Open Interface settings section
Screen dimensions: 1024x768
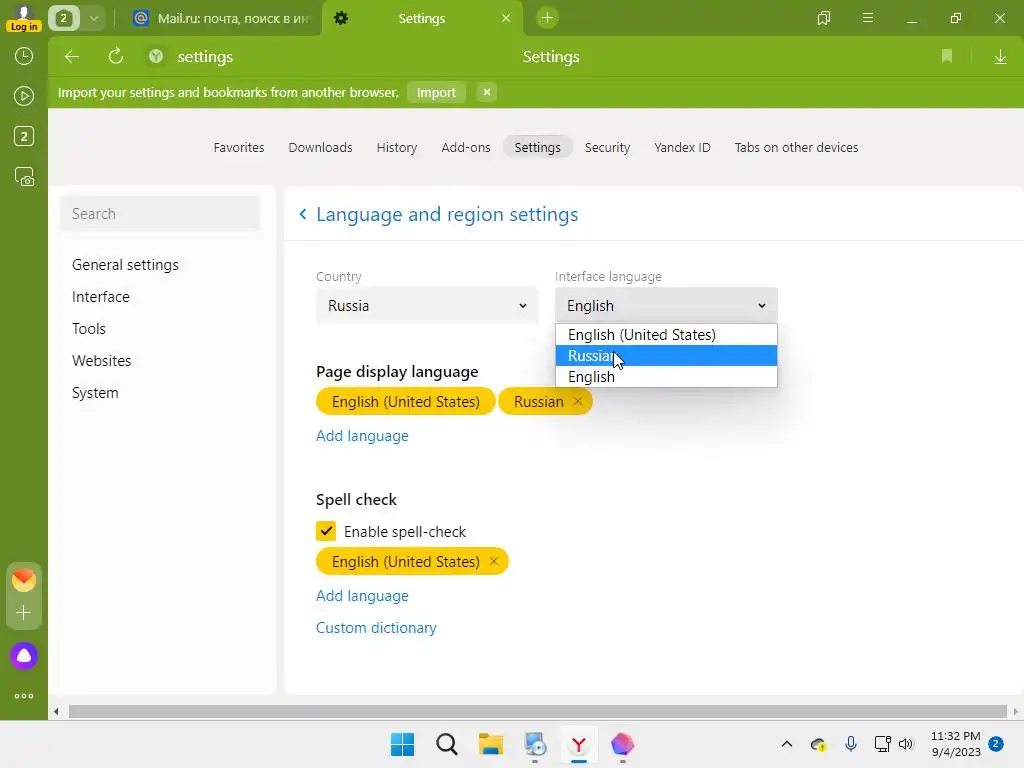click(101, 296)
